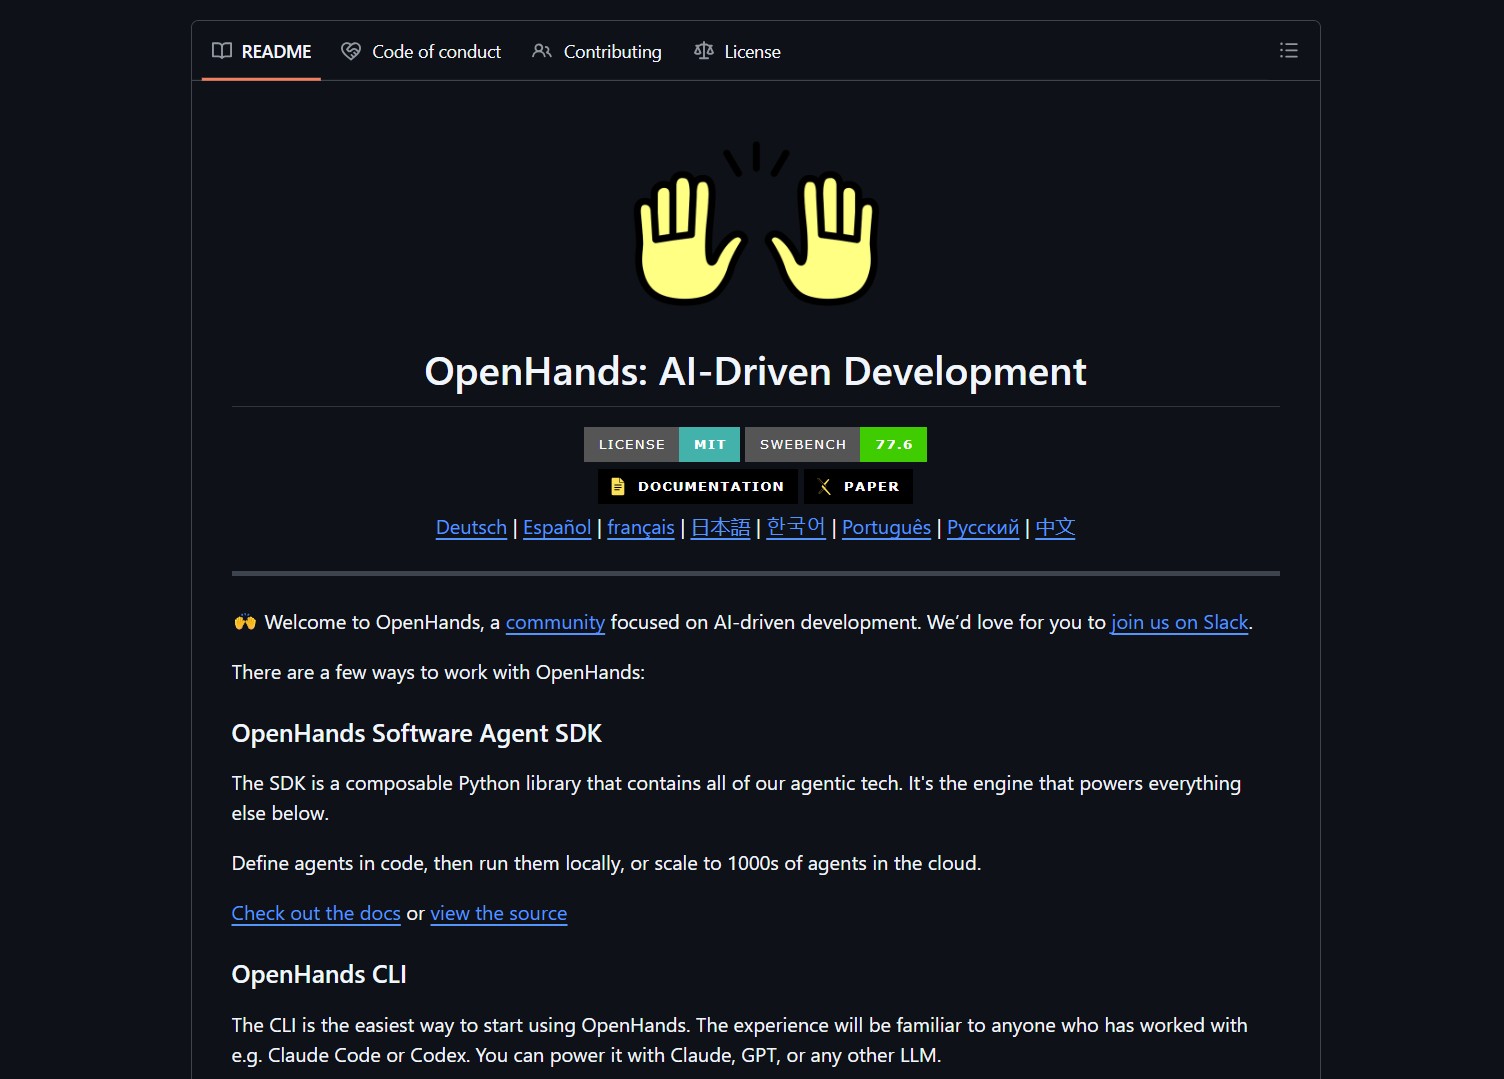Viewport: 1504px width, 1079px height.
Task: Click 'Check out the docs' link
Action: coord(316,914)
